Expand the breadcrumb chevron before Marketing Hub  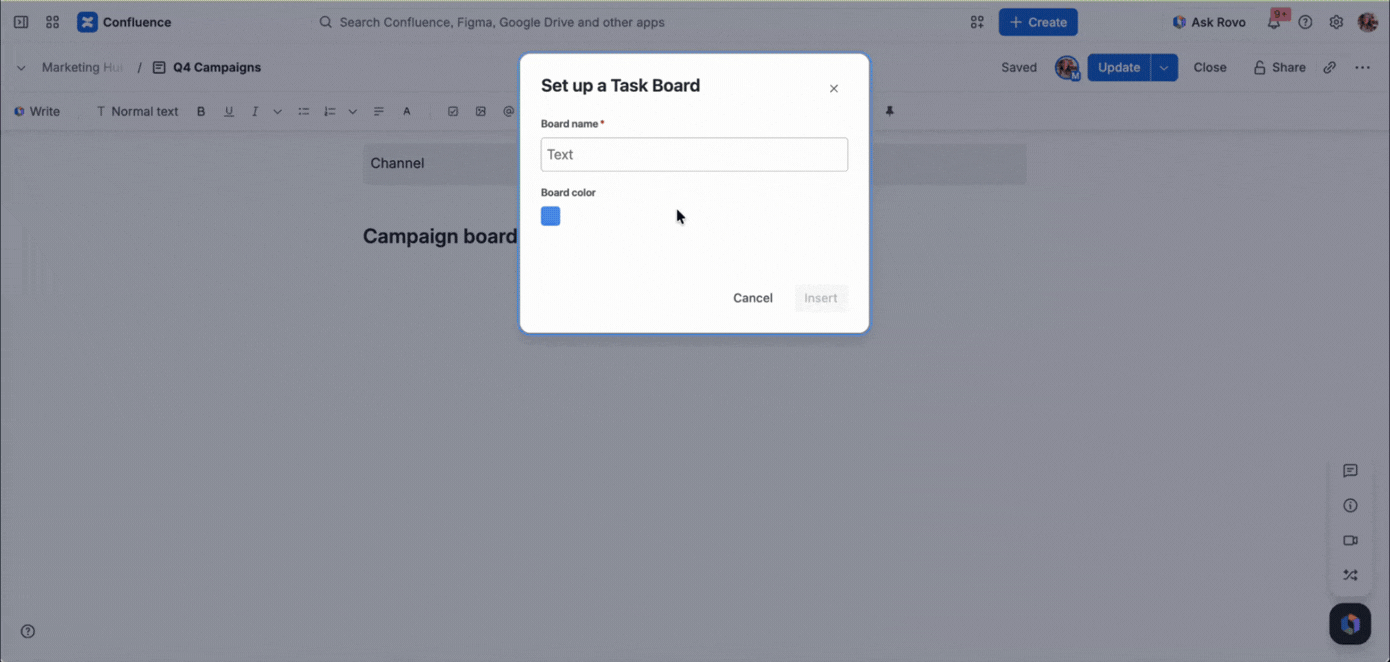coord(21,68)
